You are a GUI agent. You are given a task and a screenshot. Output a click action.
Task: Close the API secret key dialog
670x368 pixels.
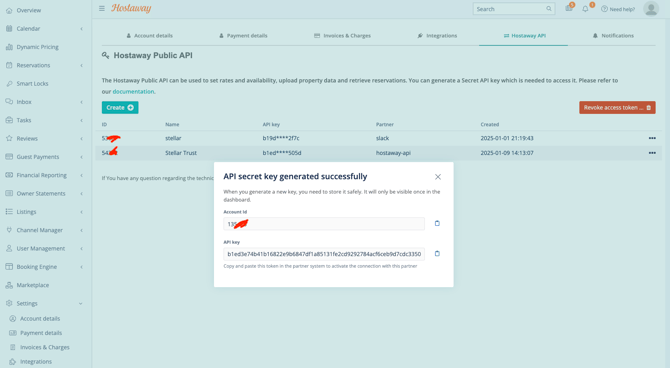pyautogui.click(x=438, y=177)
